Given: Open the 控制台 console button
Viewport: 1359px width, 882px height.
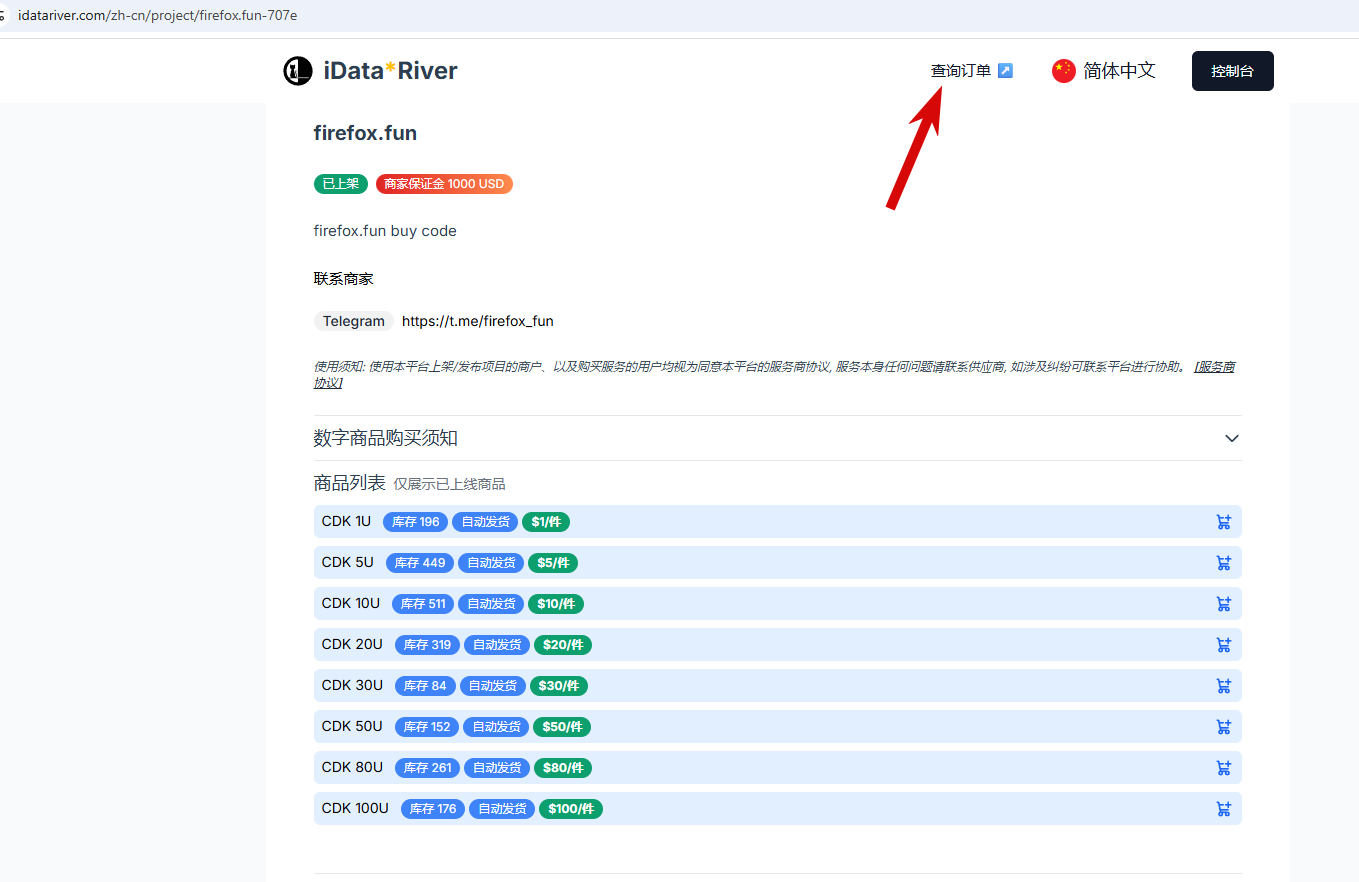Looking at the screenshot, I should tap(1232, 71).
